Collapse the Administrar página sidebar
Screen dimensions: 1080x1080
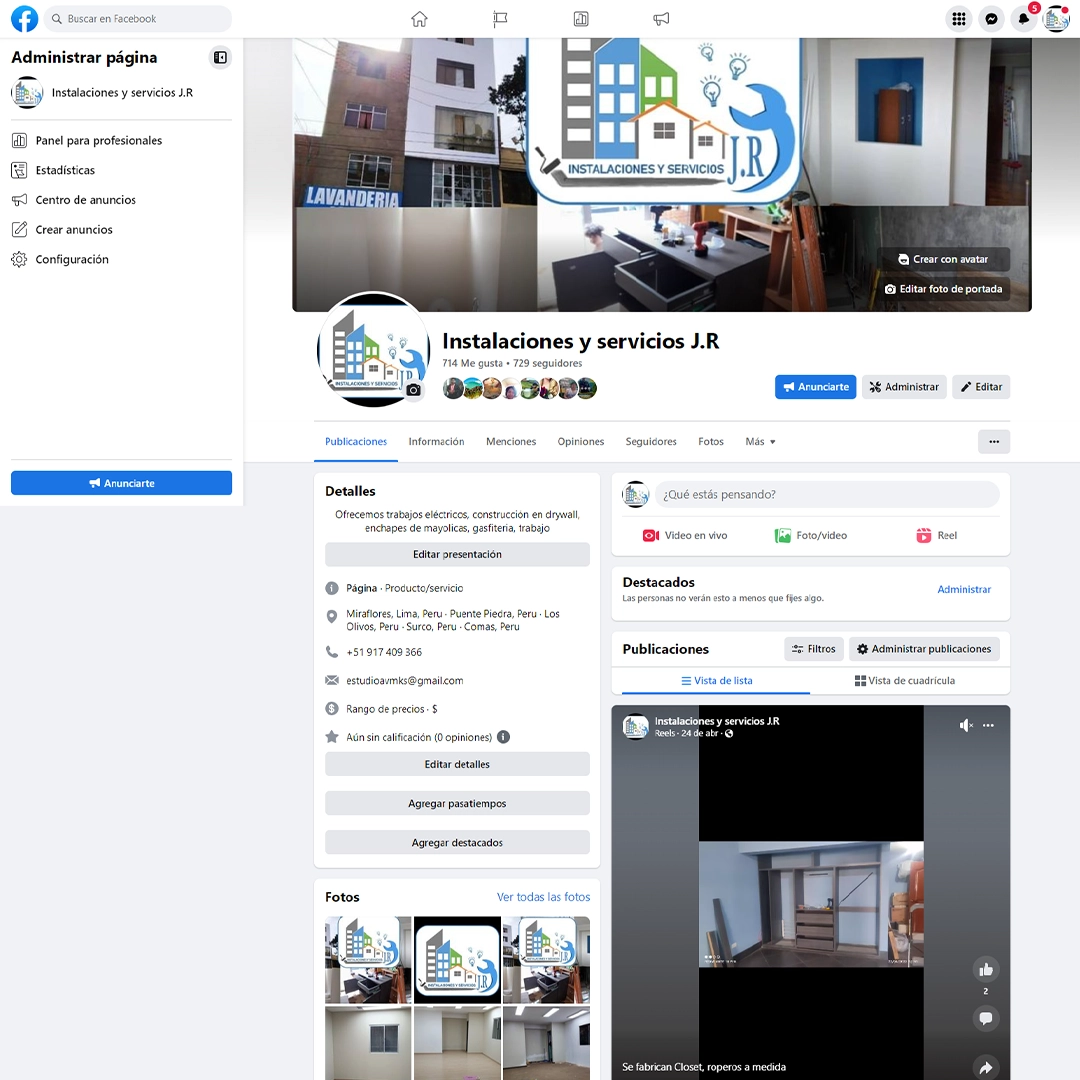coord(220,58)
